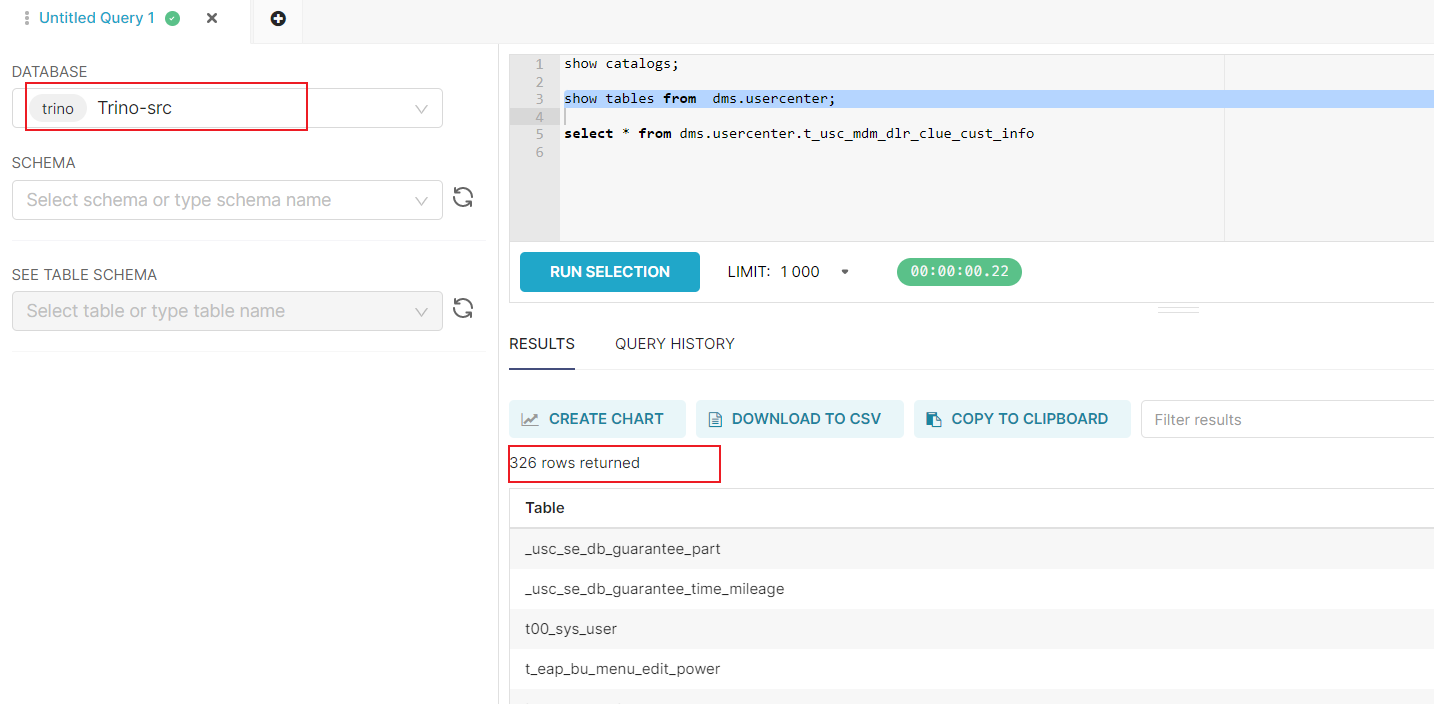Open the QUERY HISTORY tab
This screenshot has height=704, width=1434.
675,344
